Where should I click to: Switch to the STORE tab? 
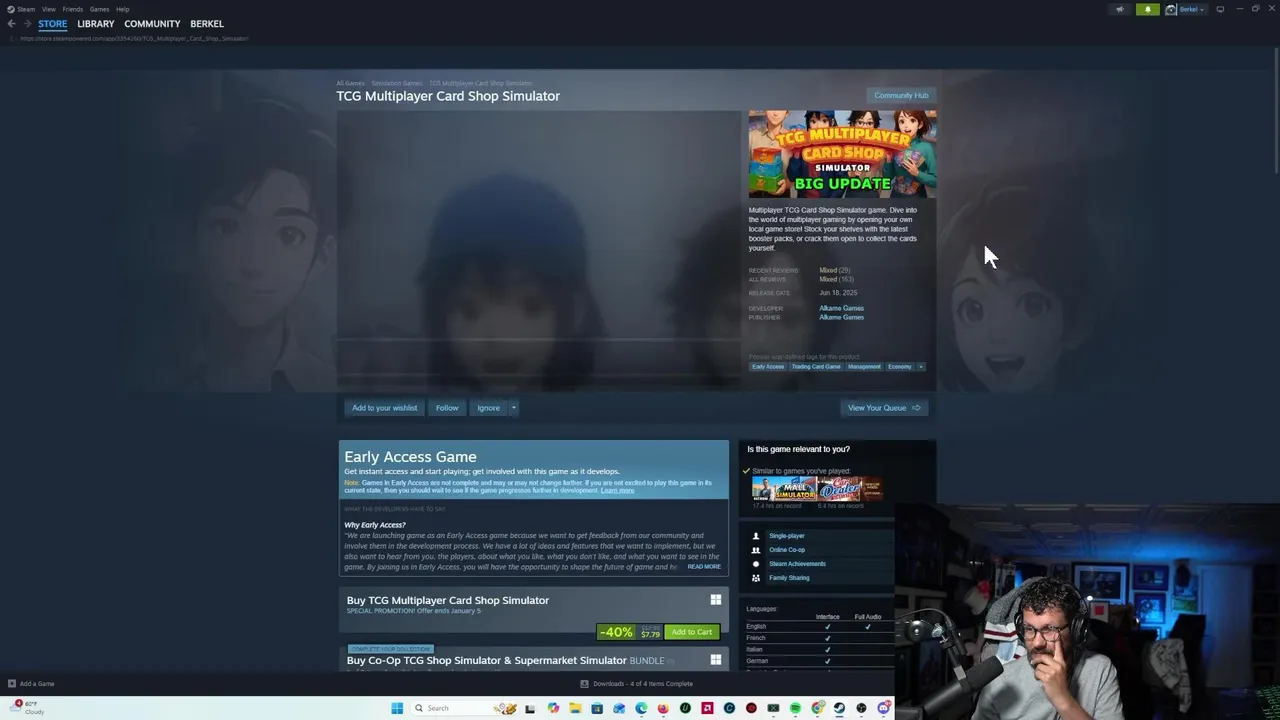coord(53,24)
